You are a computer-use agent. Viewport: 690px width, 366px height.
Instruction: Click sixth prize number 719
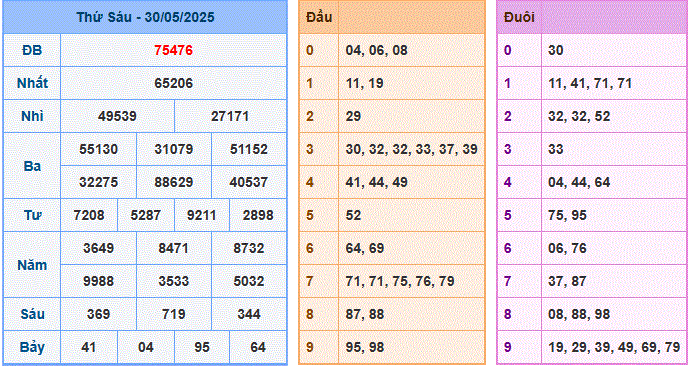(x=173, y=314)
